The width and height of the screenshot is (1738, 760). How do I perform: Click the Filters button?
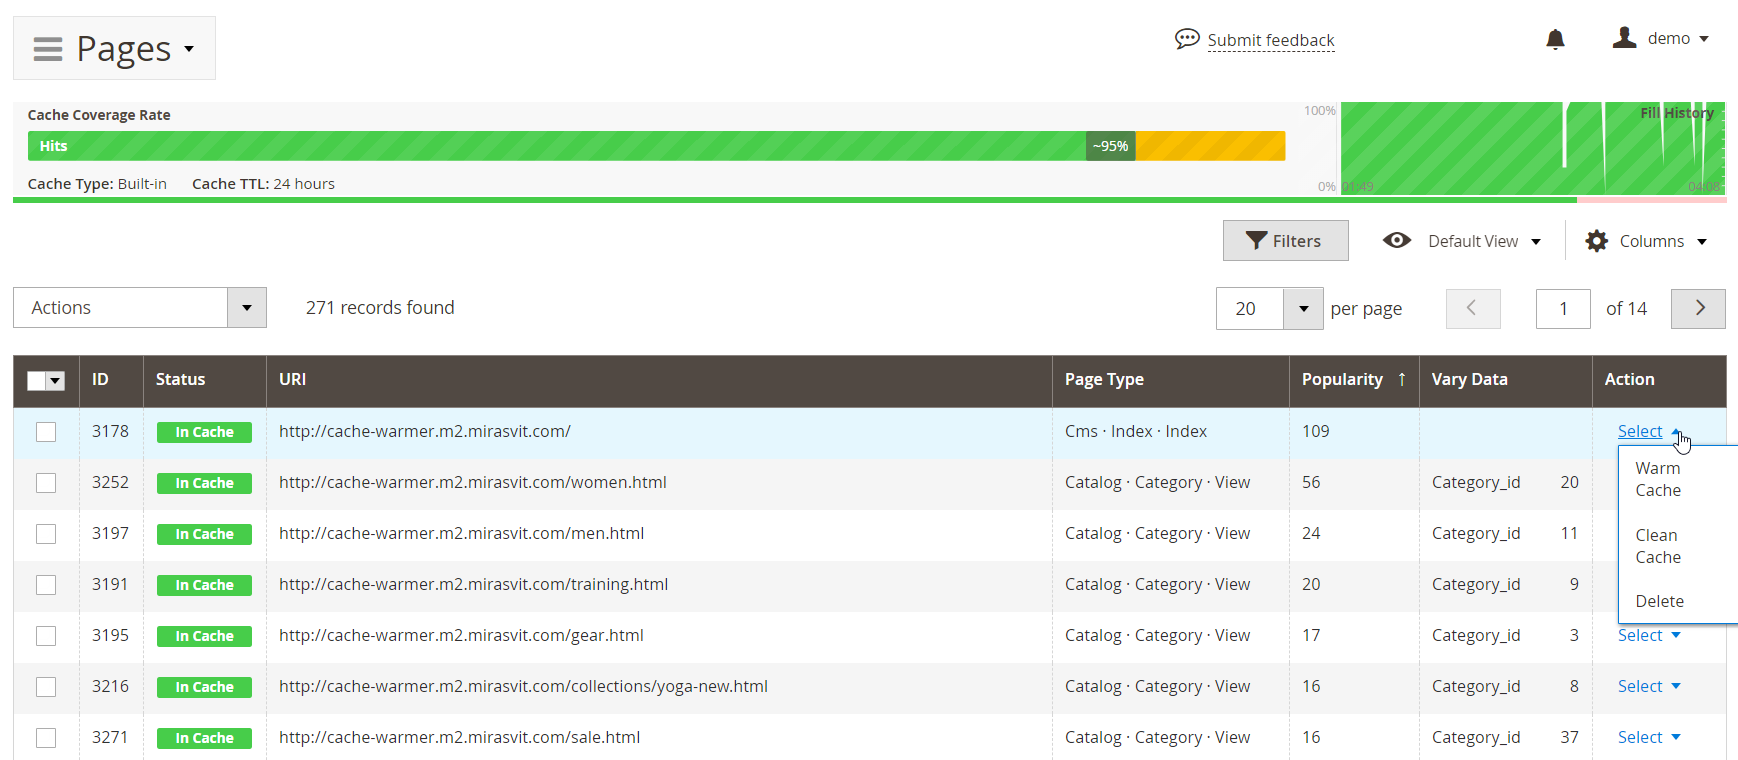pos(1285,241)
